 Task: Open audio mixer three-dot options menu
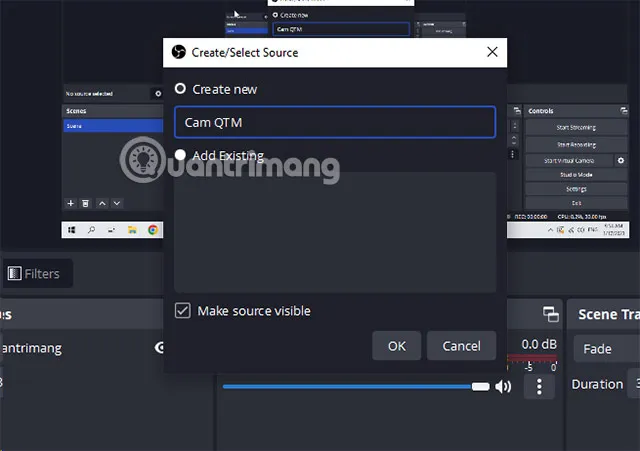coord(540,386)
